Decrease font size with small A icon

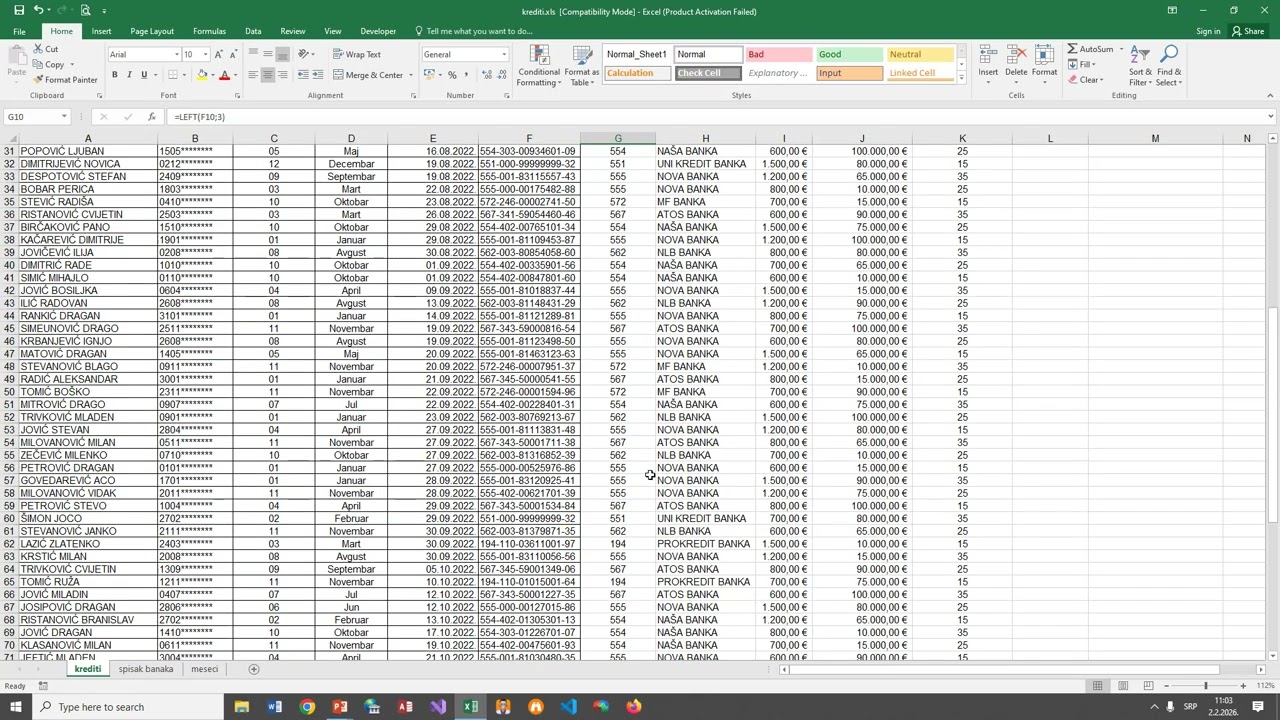pyautogui.click(x=234, y=54)
